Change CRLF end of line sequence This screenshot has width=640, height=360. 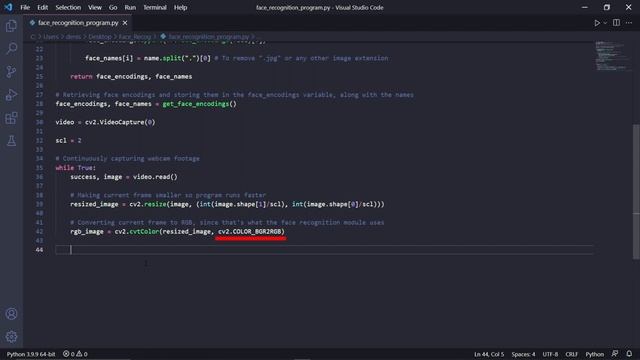[x=571, y=354]
